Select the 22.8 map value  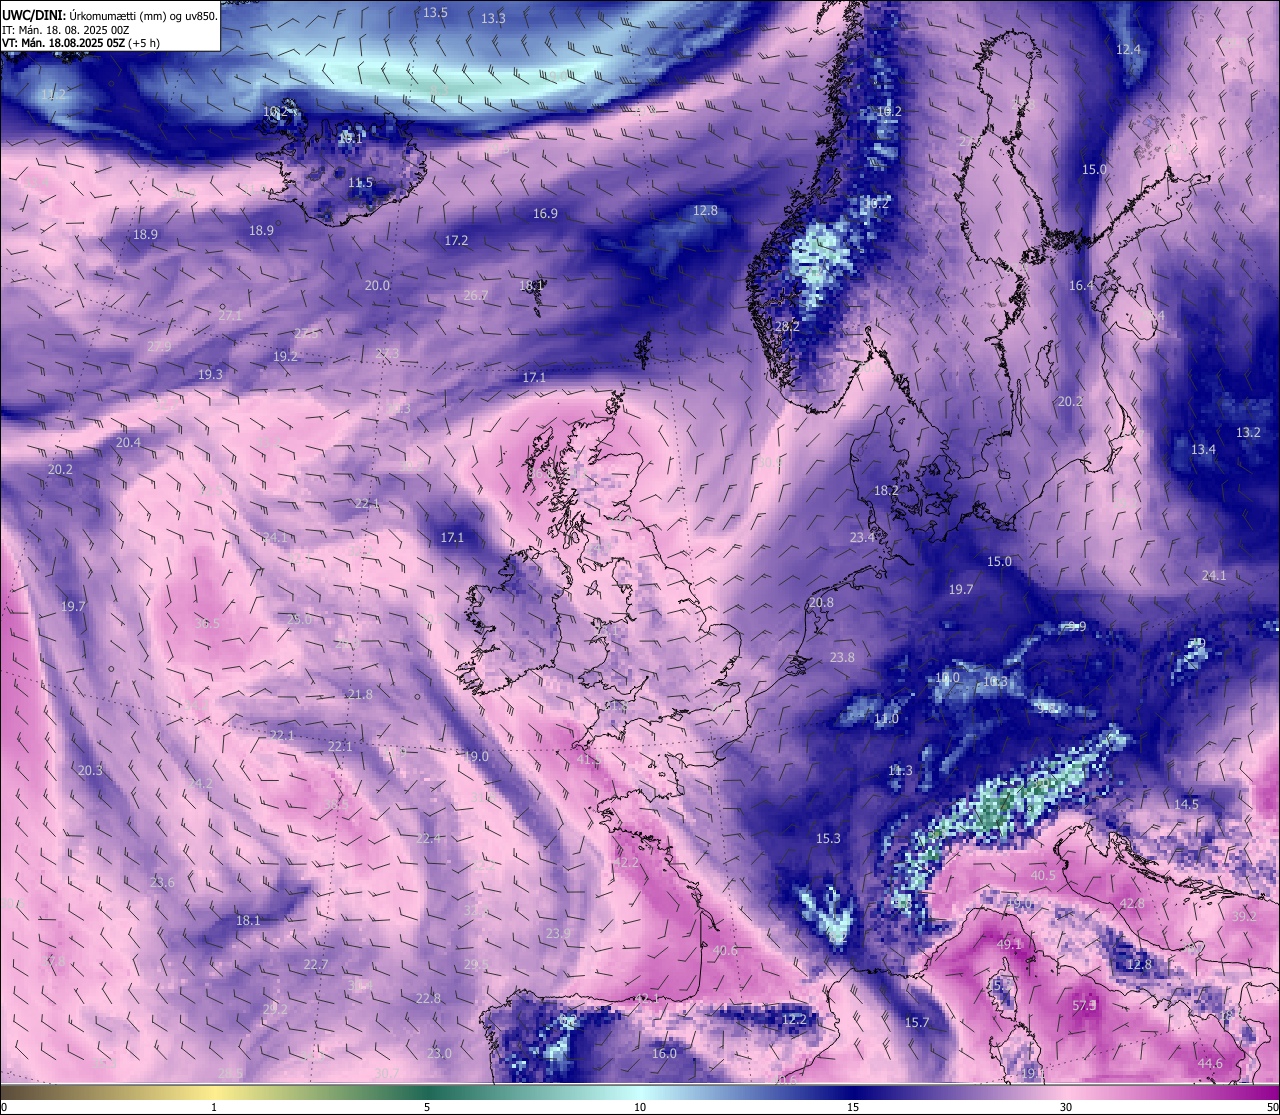(x=428, y=998)
